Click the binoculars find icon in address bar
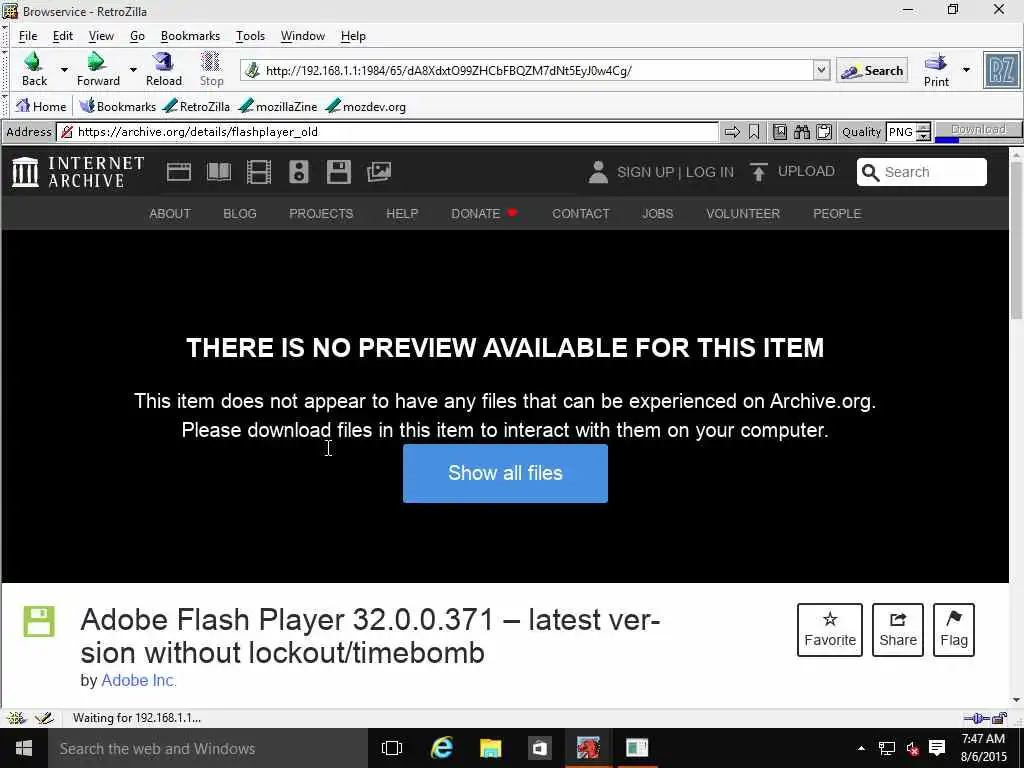This screenshot has height=768, width=1024. 801,132
